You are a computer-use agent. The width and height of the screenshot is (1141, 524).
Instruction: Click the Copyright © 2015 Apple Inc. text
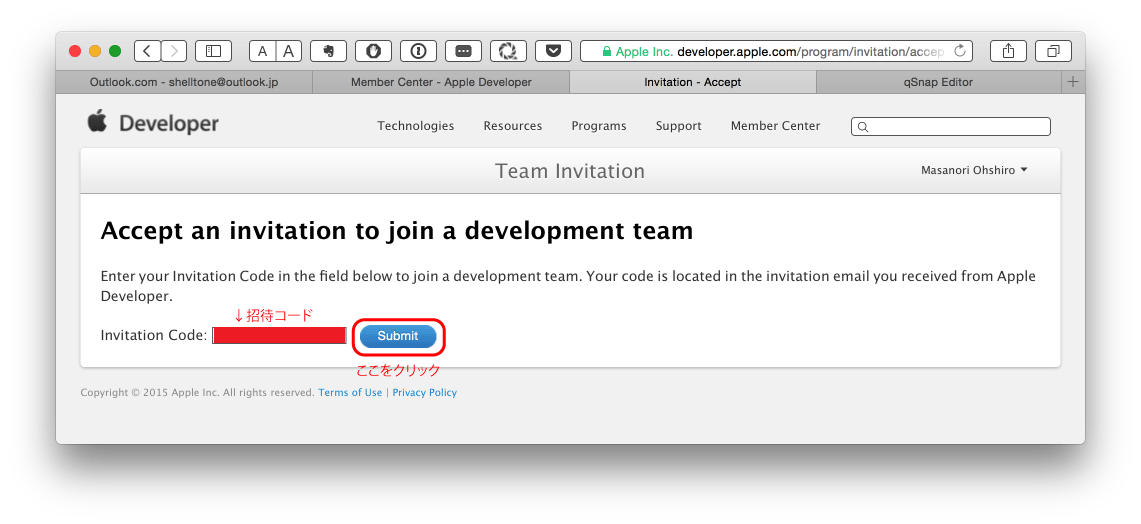pyautogui.click(x=197, y=392)
